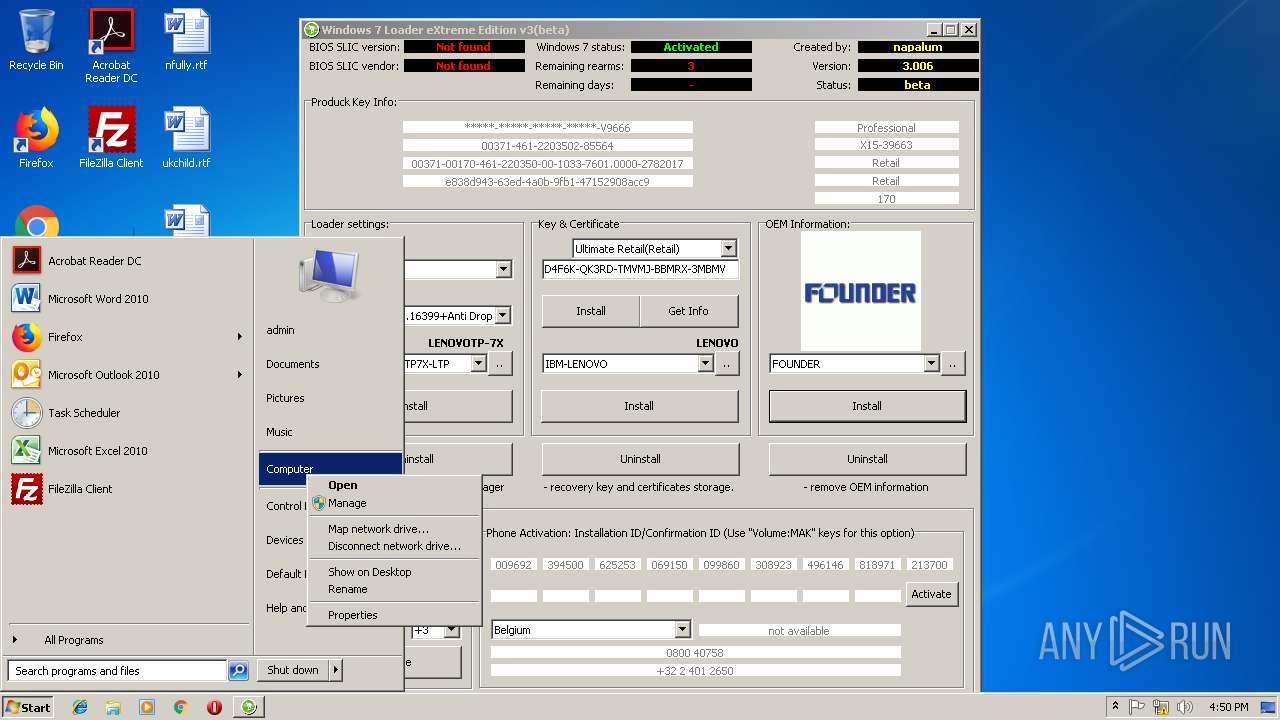
Task: Open Internet Explorer from taskbar
Action: [x=80, y=707]
